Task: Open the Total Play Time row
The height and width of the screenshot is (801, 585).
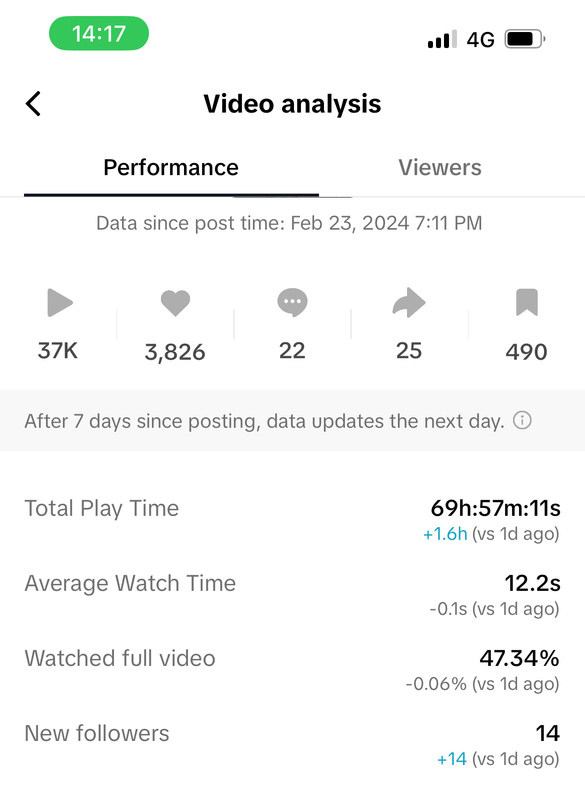Action: pyautogui.click(x=292, y=519)
